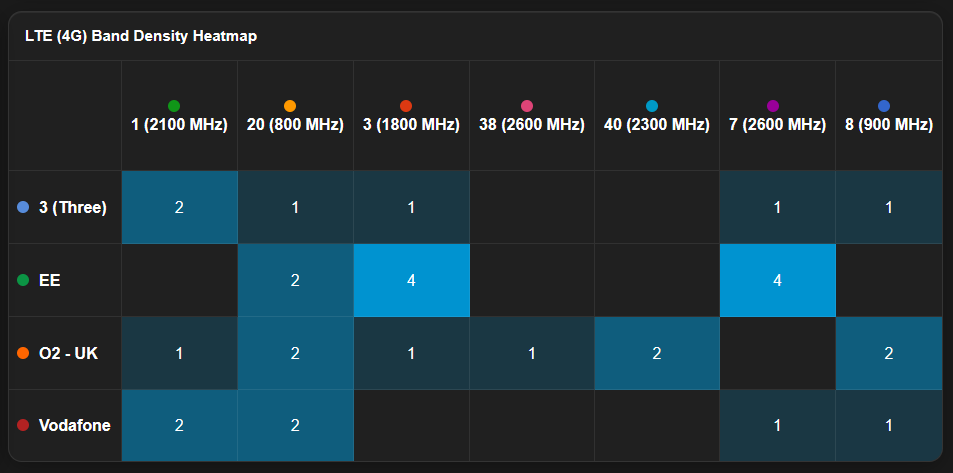
Task: Click Vodafone cell under 8 (900 MHz)
Action: (889, 425)
